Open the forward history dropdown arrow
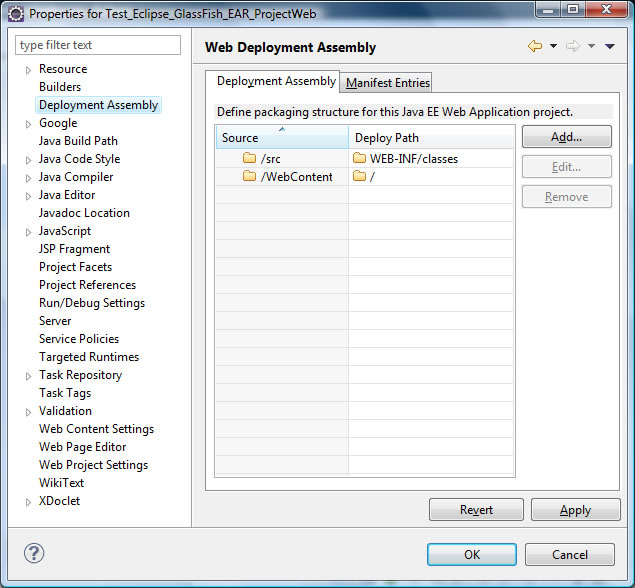This screenshot has height=588, width=635. click(591, 46)
